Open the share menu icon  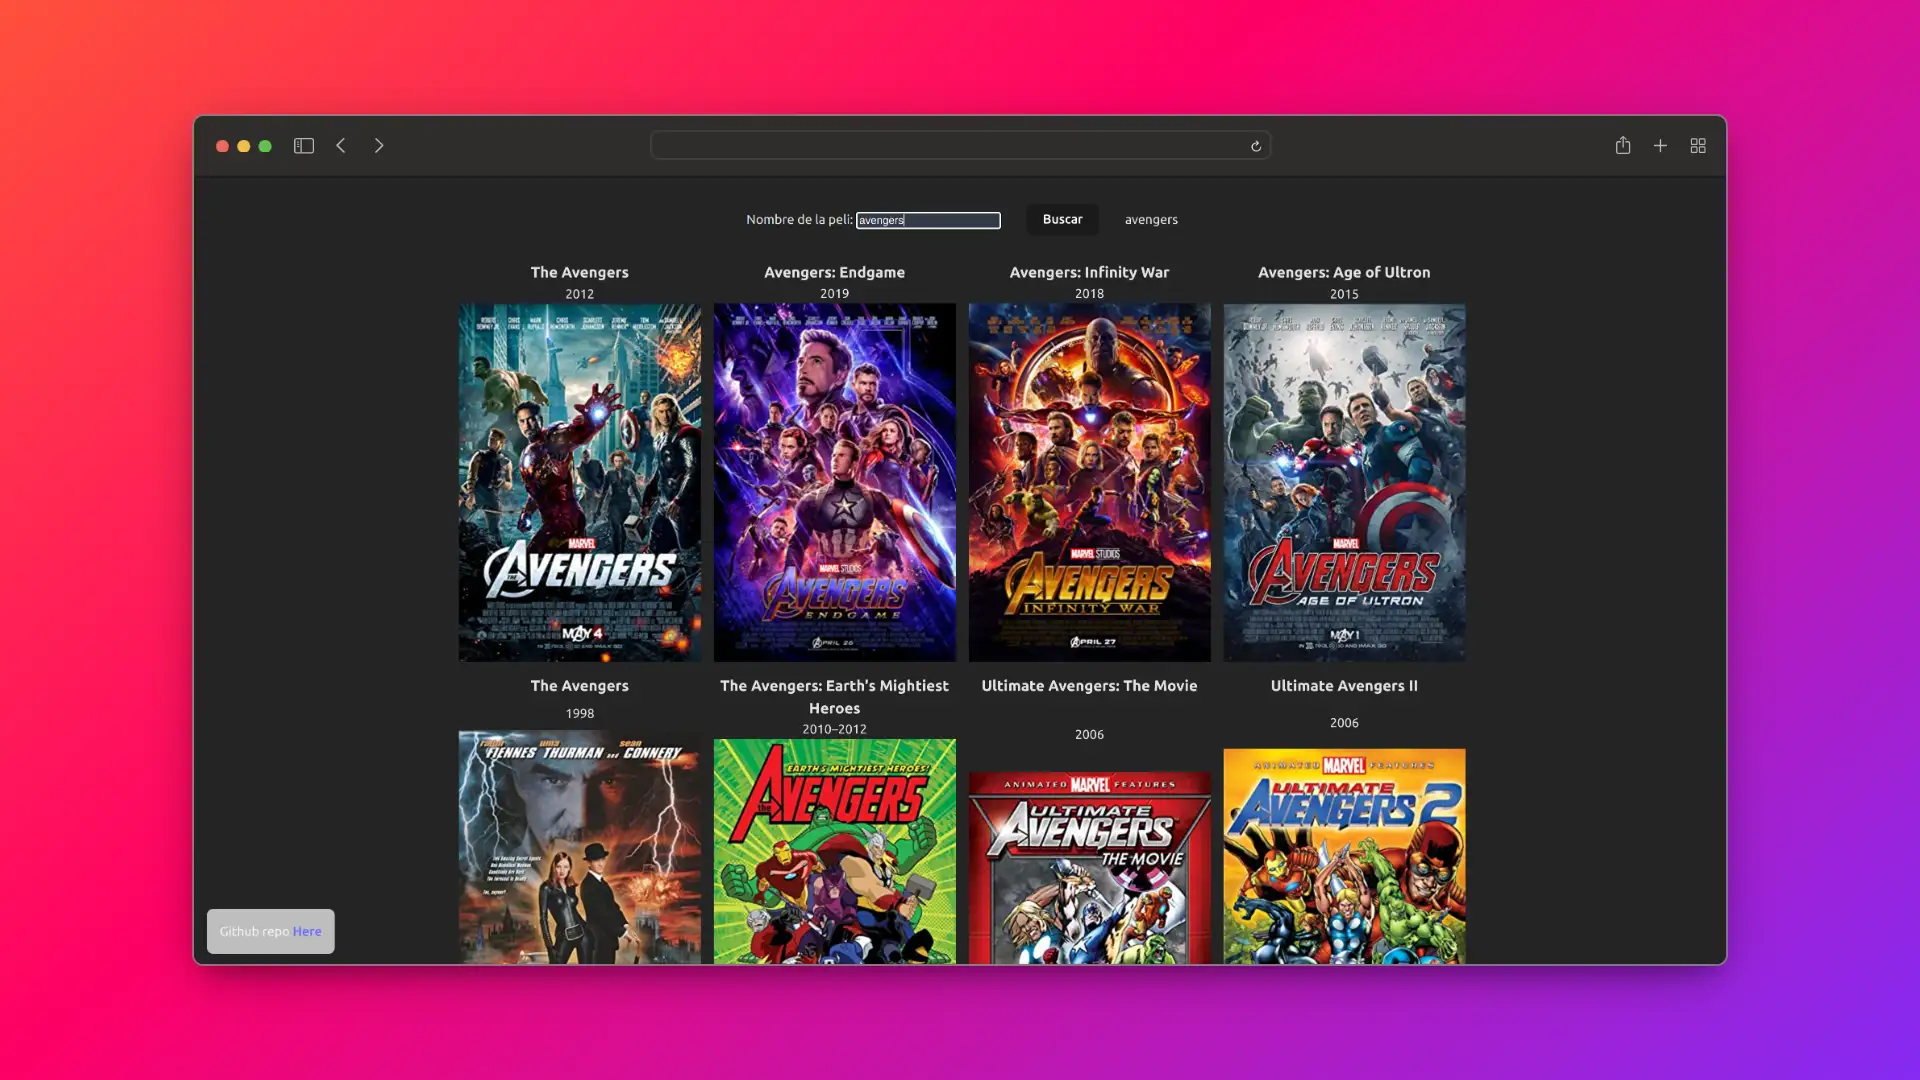pos(1623,146)
